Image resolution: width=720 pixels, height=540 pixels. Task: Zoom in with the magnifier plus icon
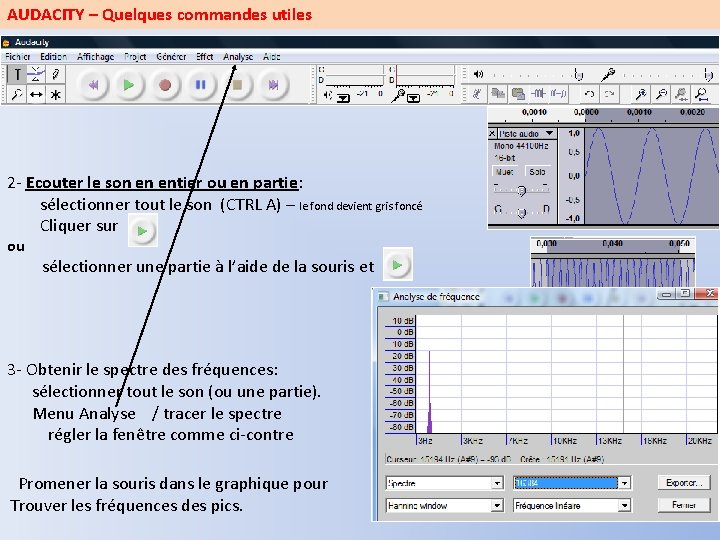(641, 94)
